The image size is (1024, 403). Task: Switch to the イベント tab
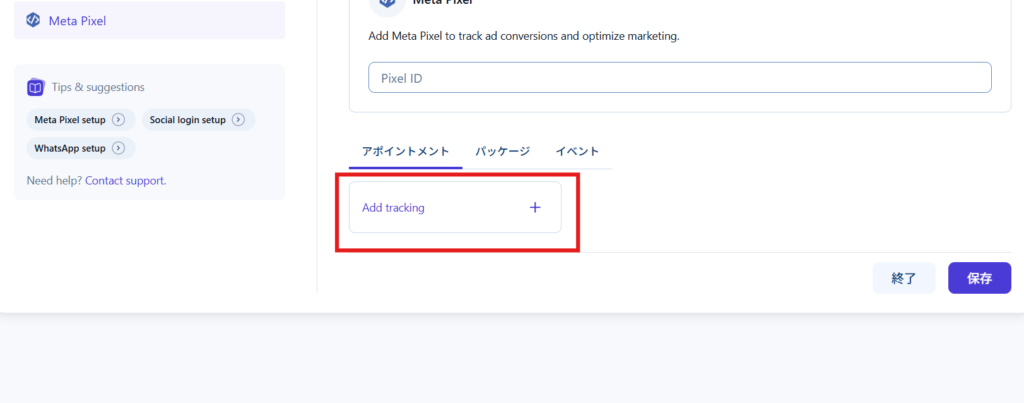click(577, 152)
